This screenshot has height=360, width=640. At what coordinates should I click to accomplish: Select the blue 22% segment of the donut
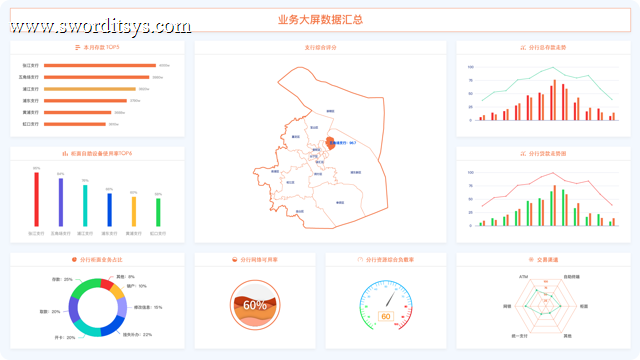pyautogui.click(x=113, y=325)
